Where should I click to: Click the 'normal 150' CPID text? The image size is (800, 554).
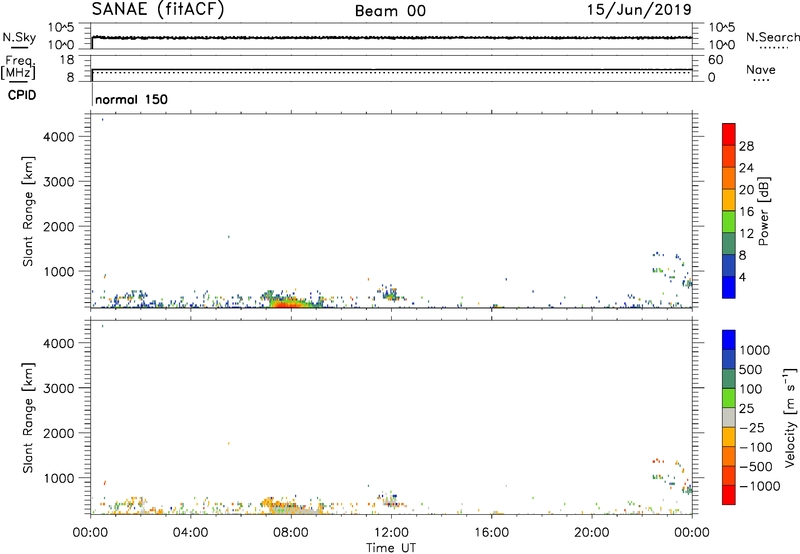click(131, 99)
